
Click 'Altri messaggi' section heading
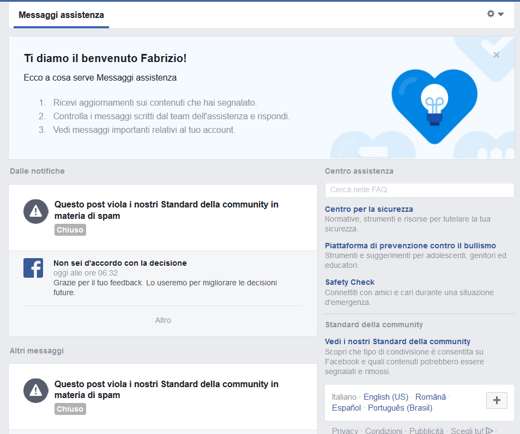point(37,351)
